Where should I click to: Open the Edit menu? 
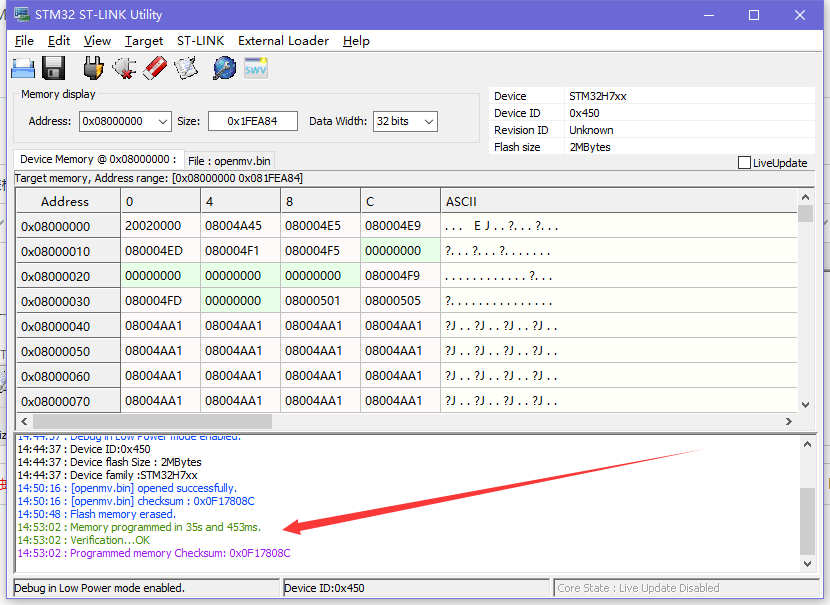[x=59, y=41]
